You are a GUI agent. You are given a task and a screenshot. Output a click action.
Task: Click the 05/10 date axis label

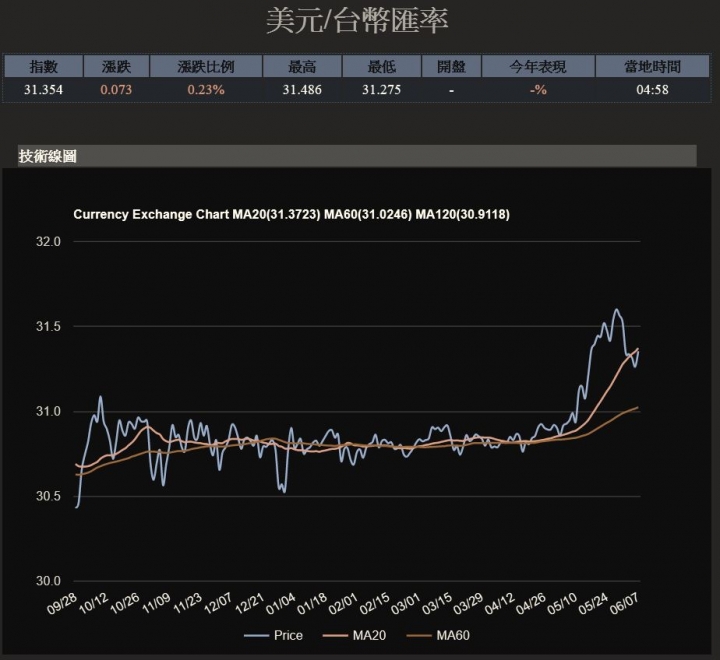[561, 603]
